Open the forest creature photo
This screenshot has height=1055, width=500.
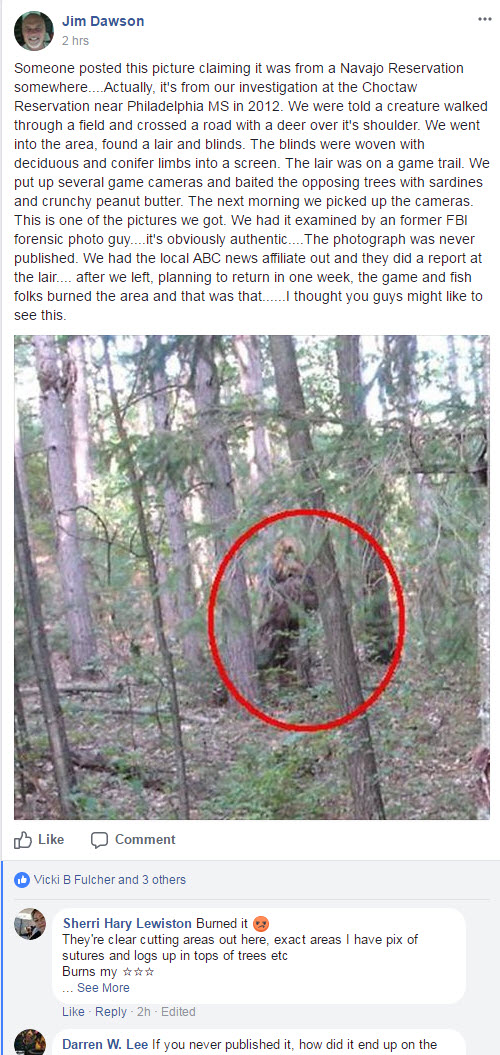click(252, 577)
